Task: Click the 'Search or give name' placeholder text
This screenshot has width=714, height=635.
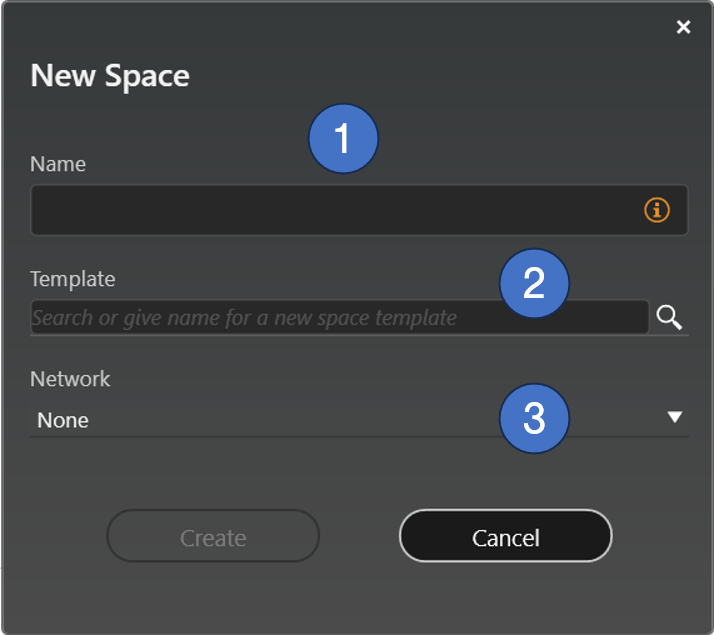Action: click(244, 318)
